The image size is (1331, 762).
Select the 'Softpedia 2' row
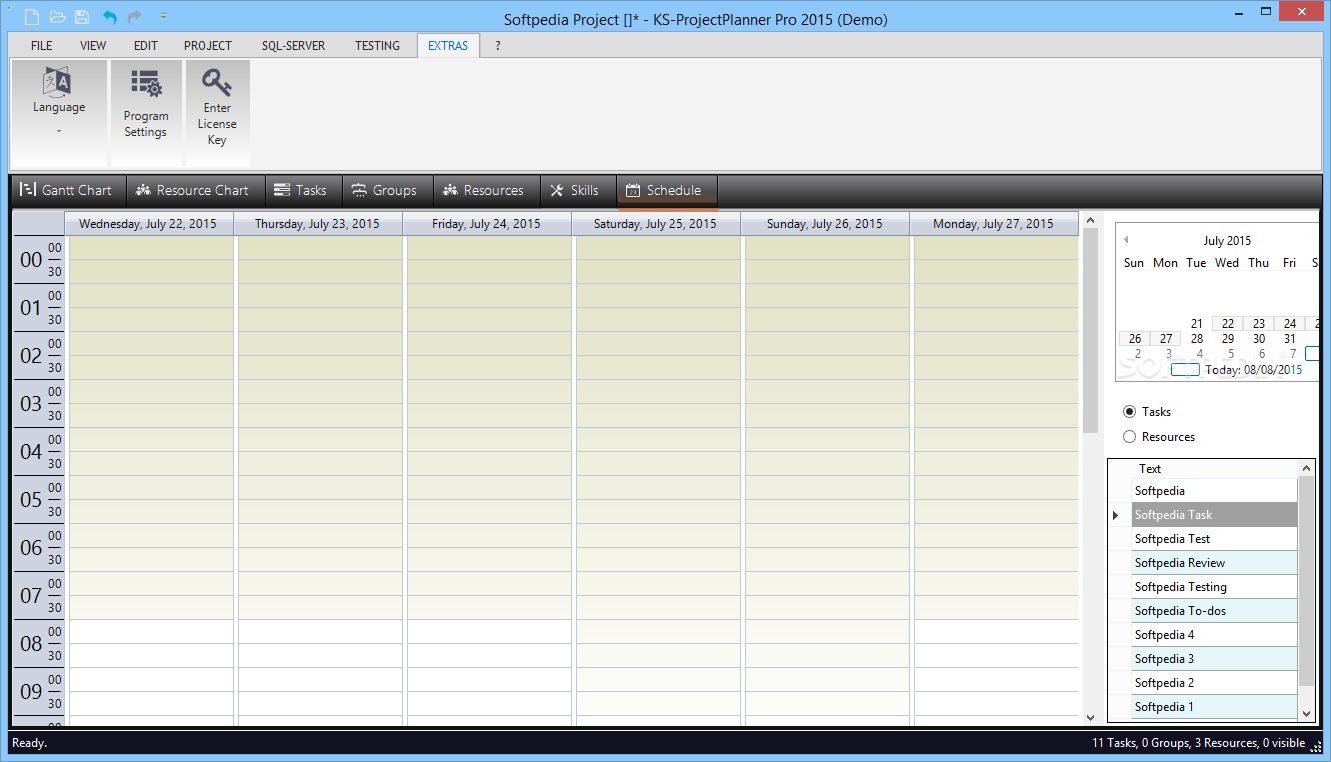pyautogui.click(x=1214, y=683)
